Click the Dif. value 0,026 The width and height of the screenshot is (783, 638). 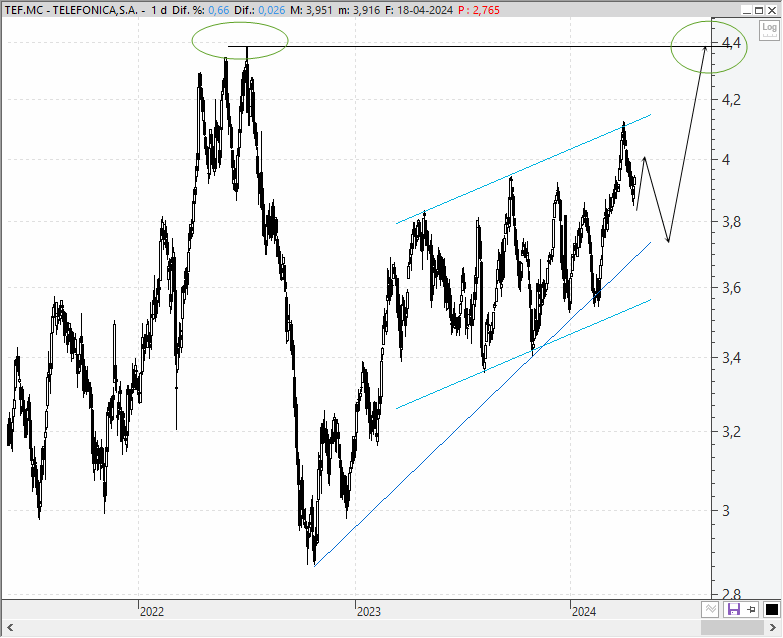[272, 10]
